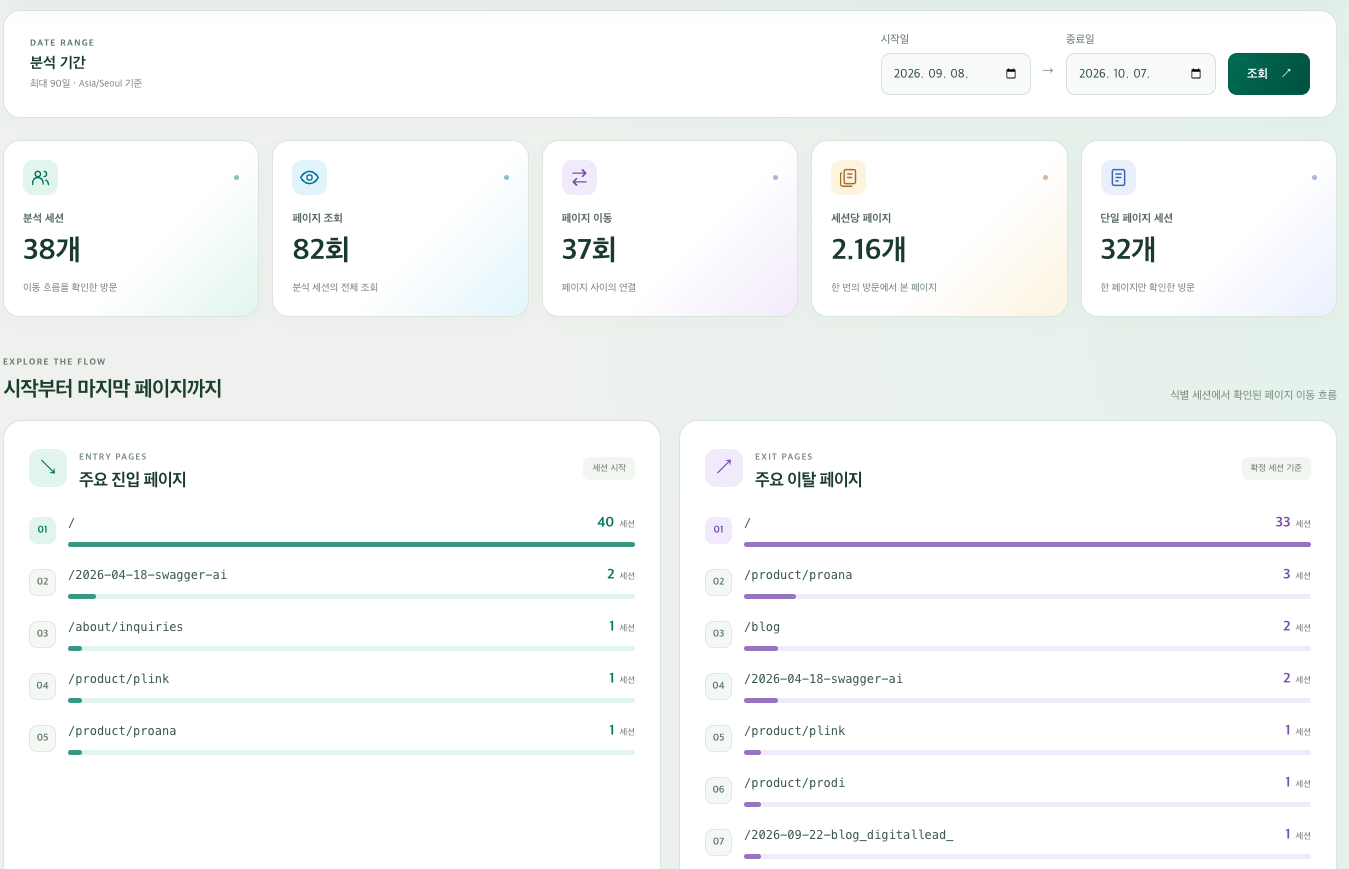Select exit page row /blog
The width and height of the screenshot is (1349, 869).
pos(1008,633)
